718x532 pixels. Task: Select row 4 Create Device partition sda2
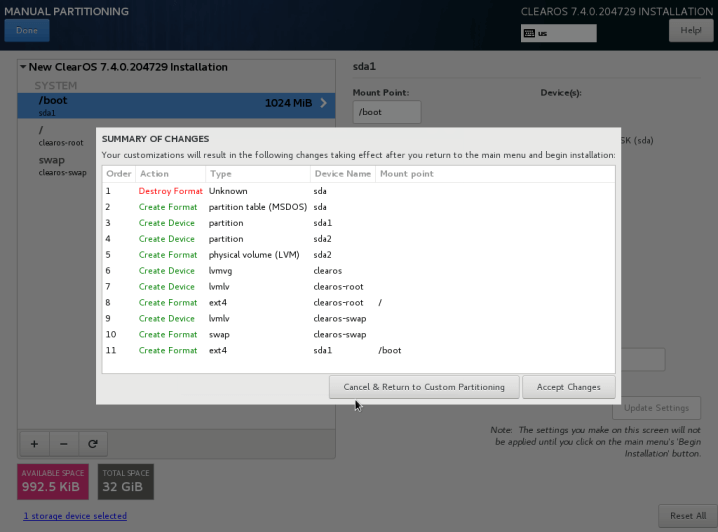click(x=359, y=239)
